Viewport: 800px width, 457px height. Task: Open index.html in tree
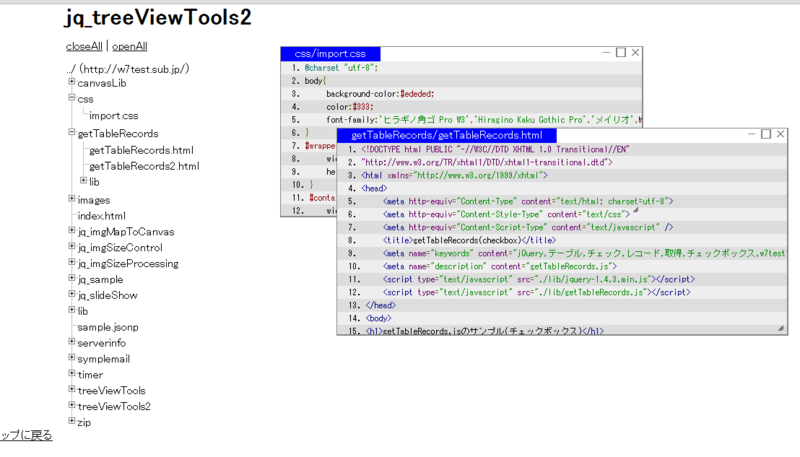point(102,216)
